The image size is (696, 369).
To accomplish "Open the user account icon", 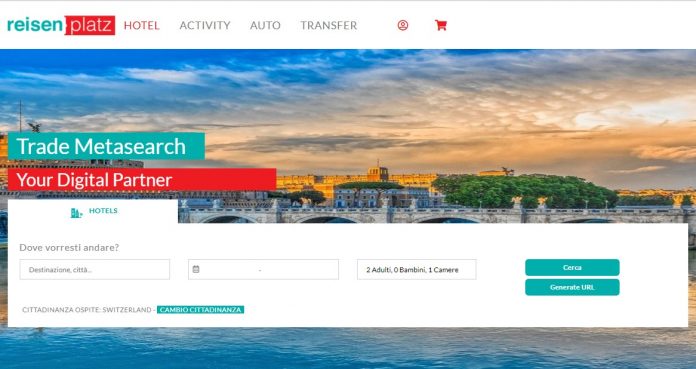I will click(403, 25).
